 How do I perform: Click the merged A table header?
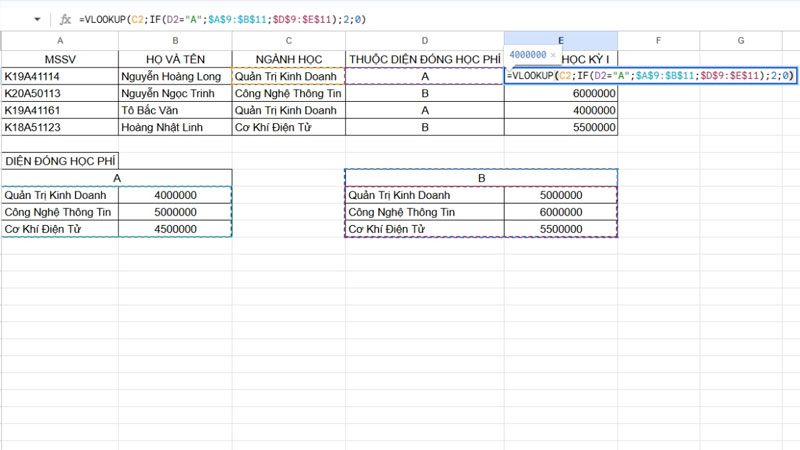117,178
